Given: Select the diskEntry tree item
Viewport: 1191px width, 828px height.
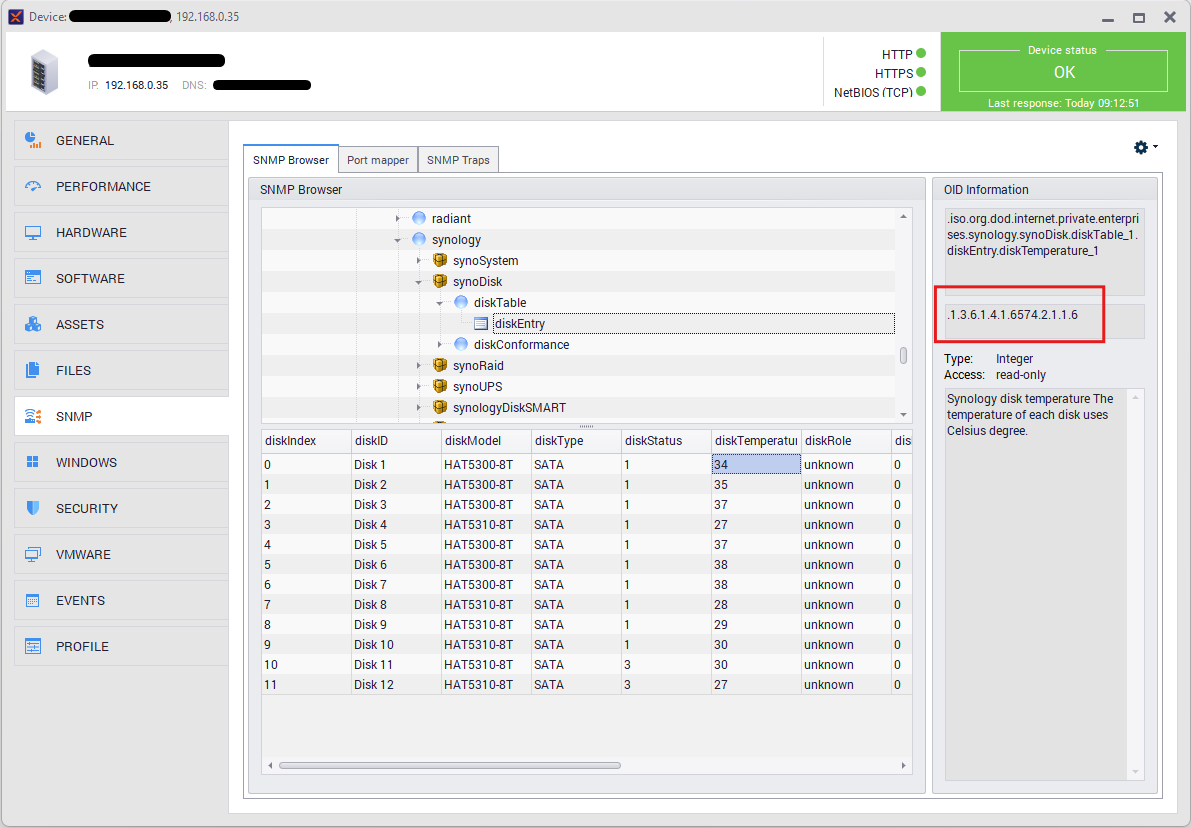Looking at the screenshot, I should pos(519,324).
